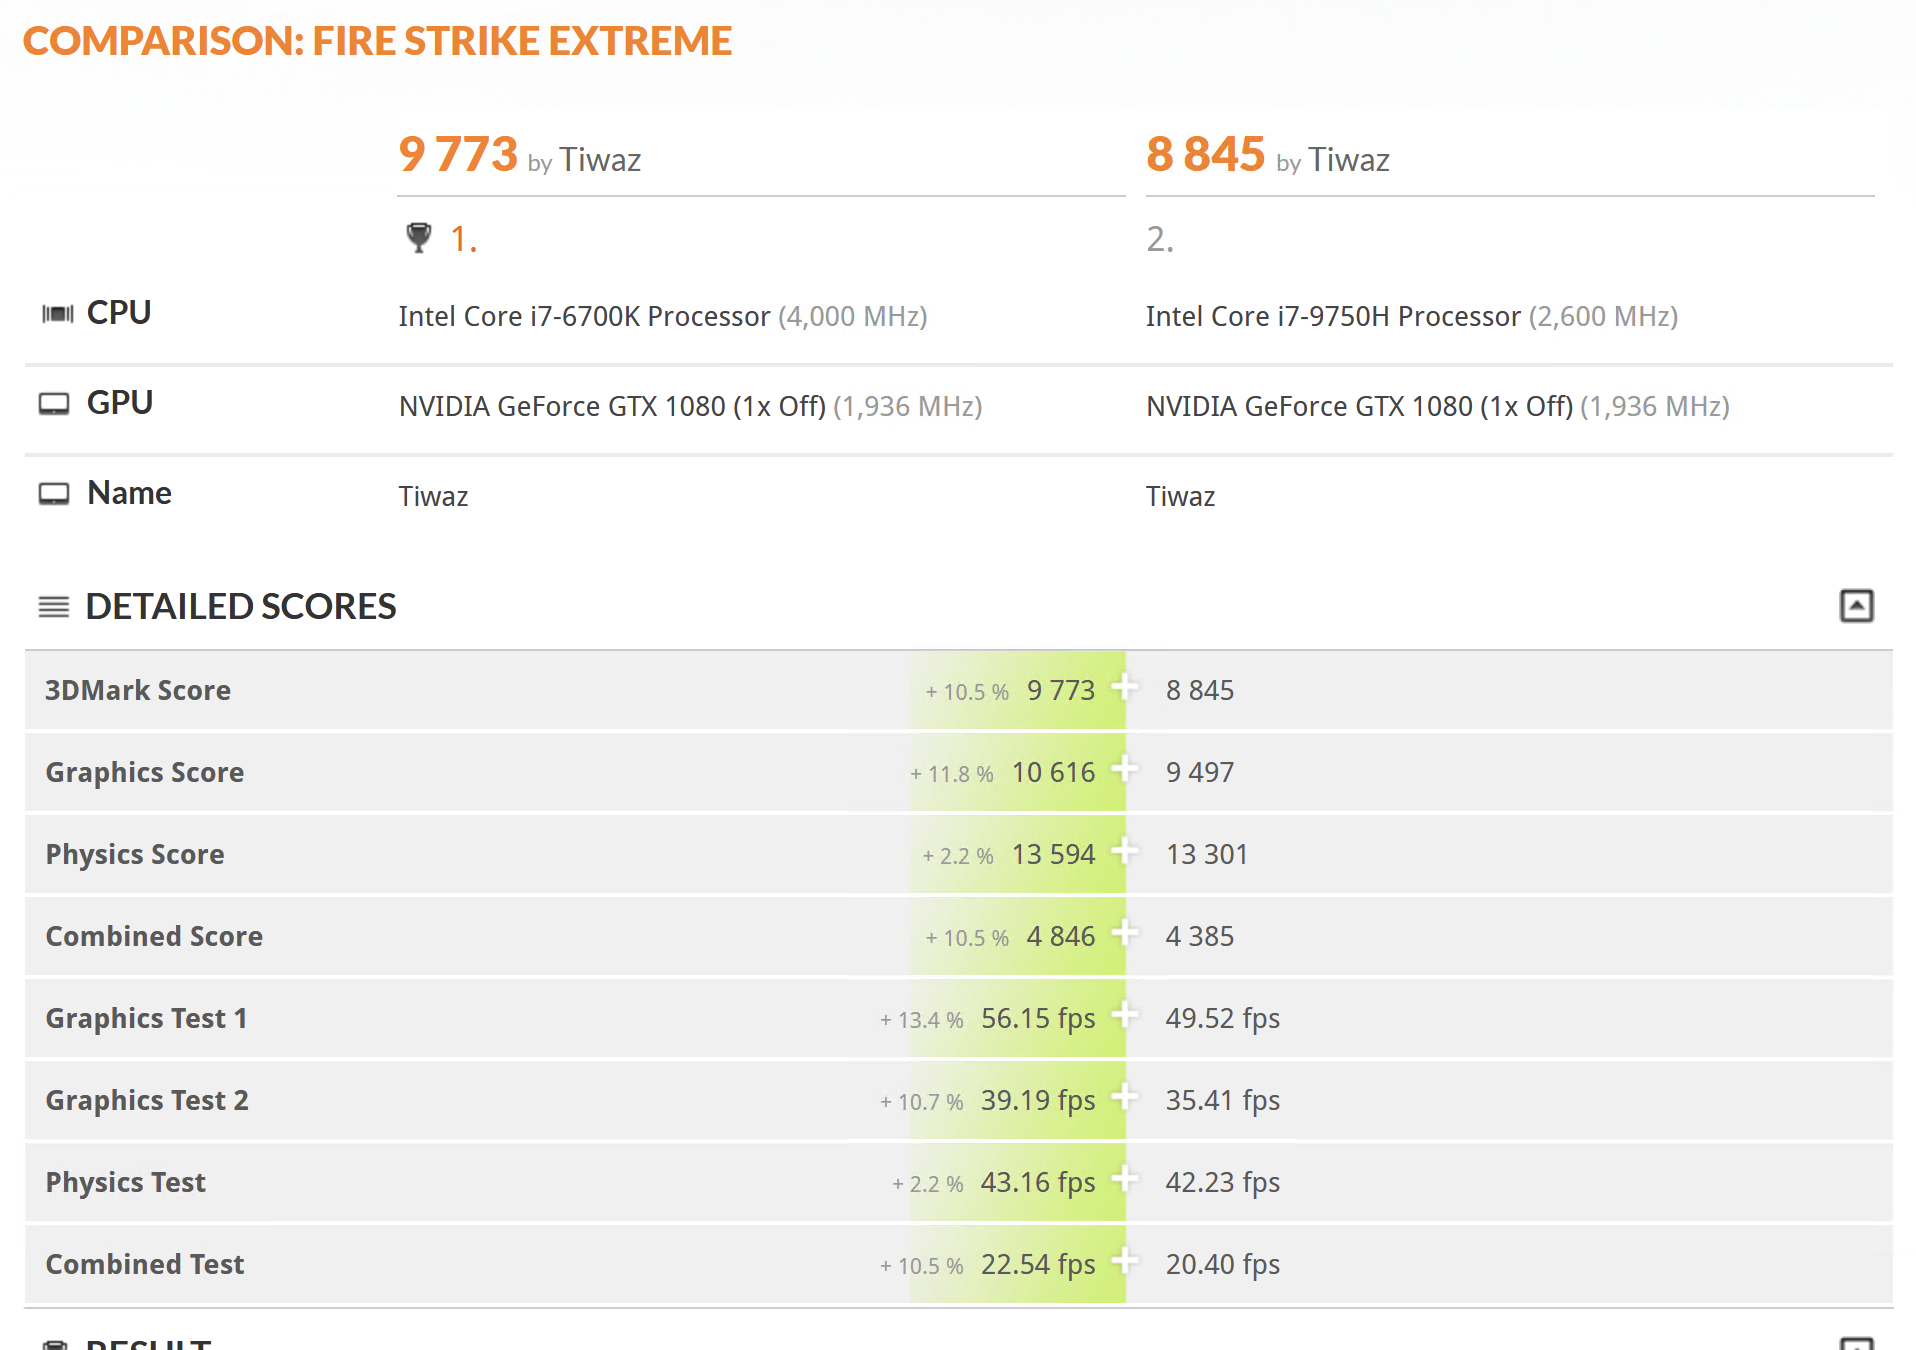Image resolution: width=1916 pixels, height=1350 pixels.
Task: Click the green 10 616 Graphics Score bar
Action: [1018, 772]
